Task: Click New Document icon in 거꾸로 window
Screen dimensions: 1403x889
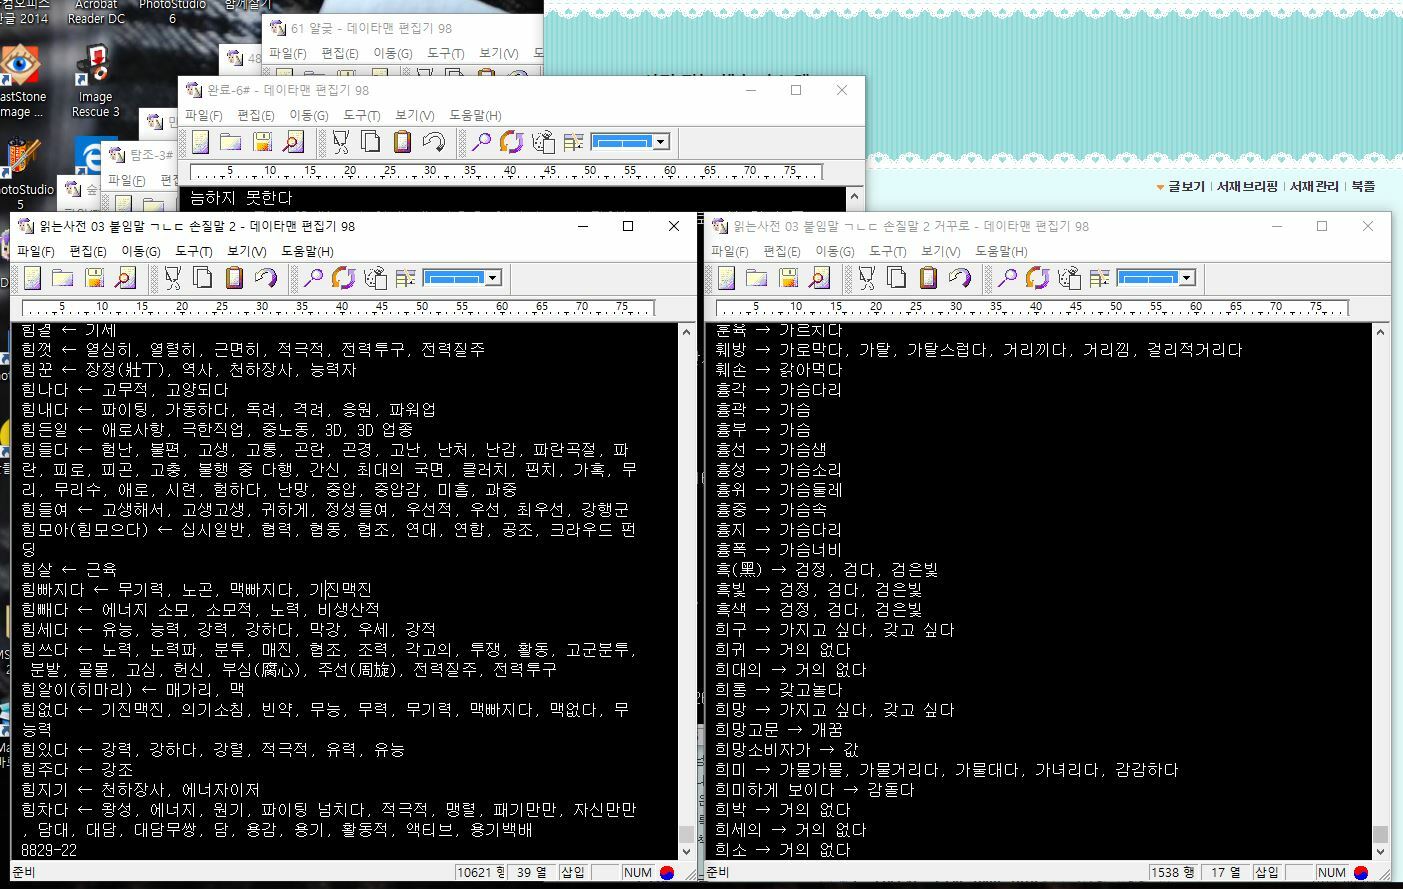Action: 727,278
